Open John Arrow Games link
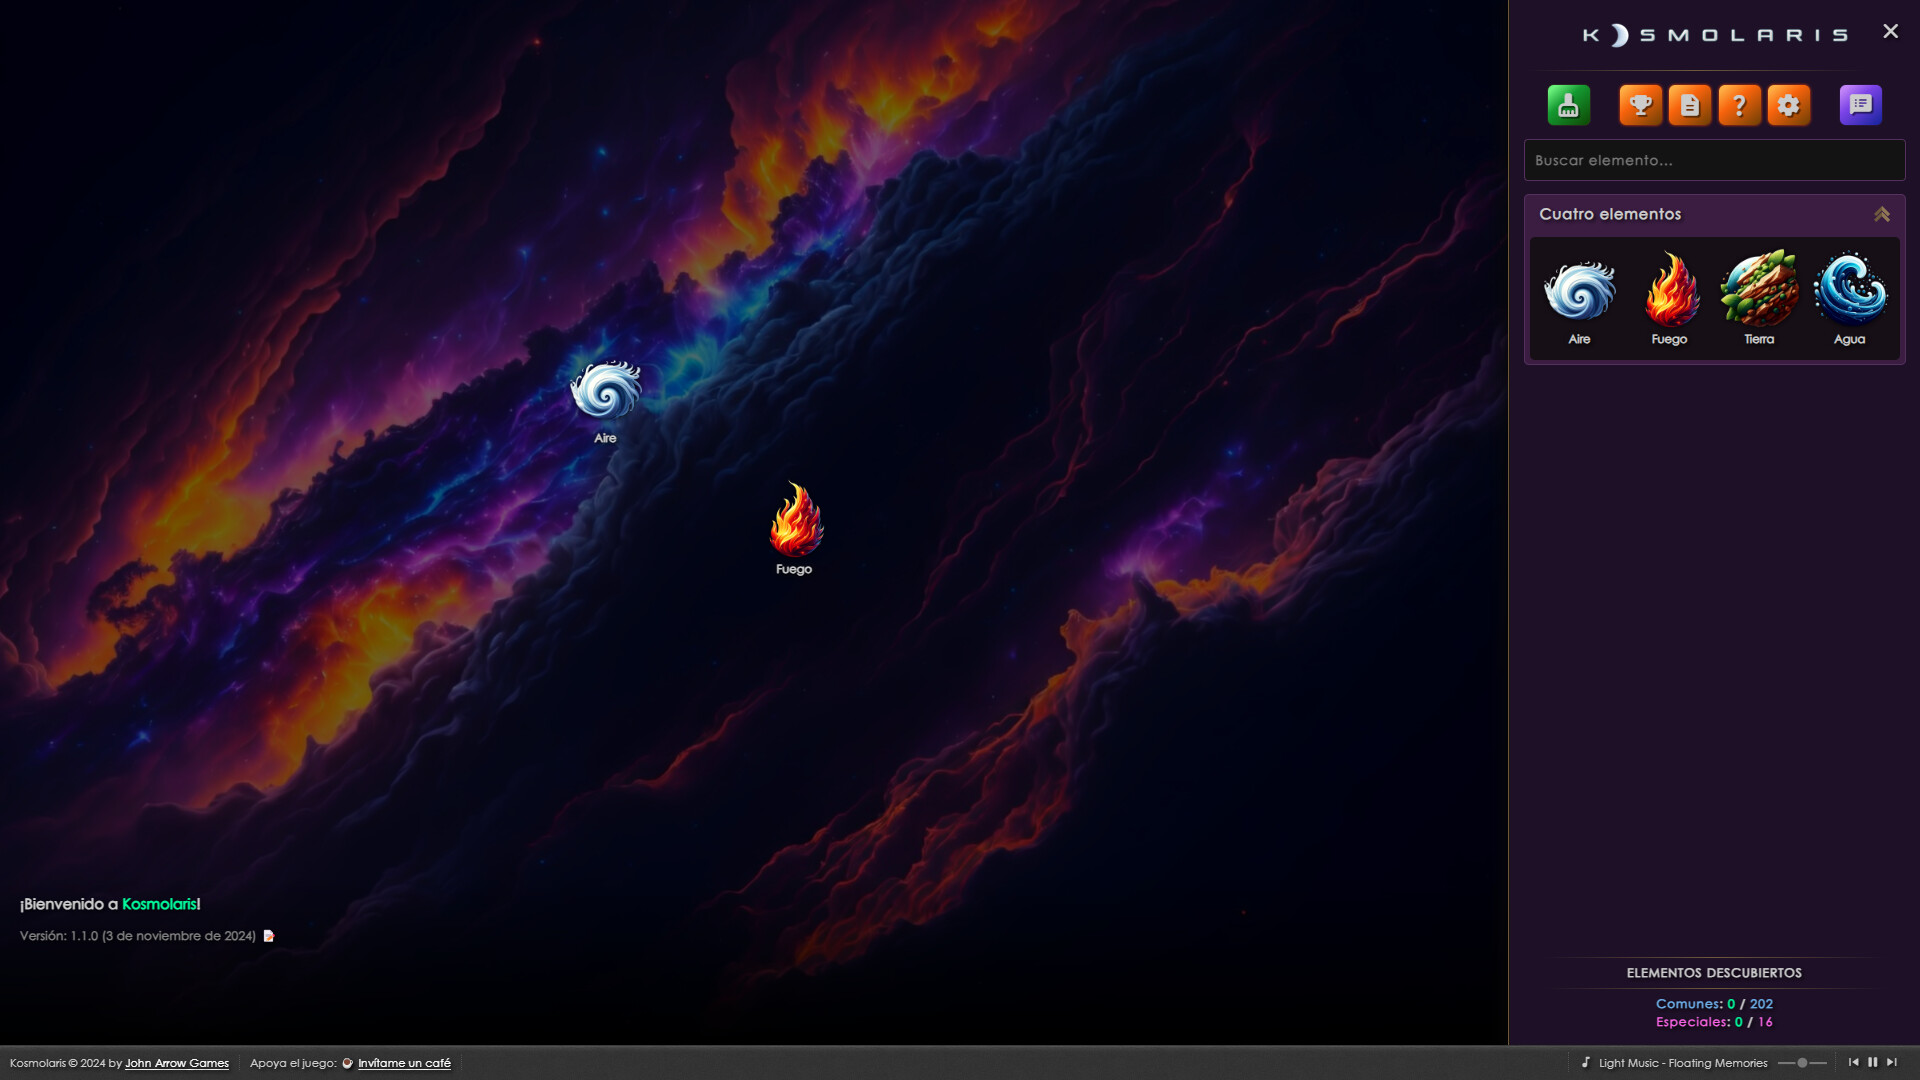 tap(176, 1063)
